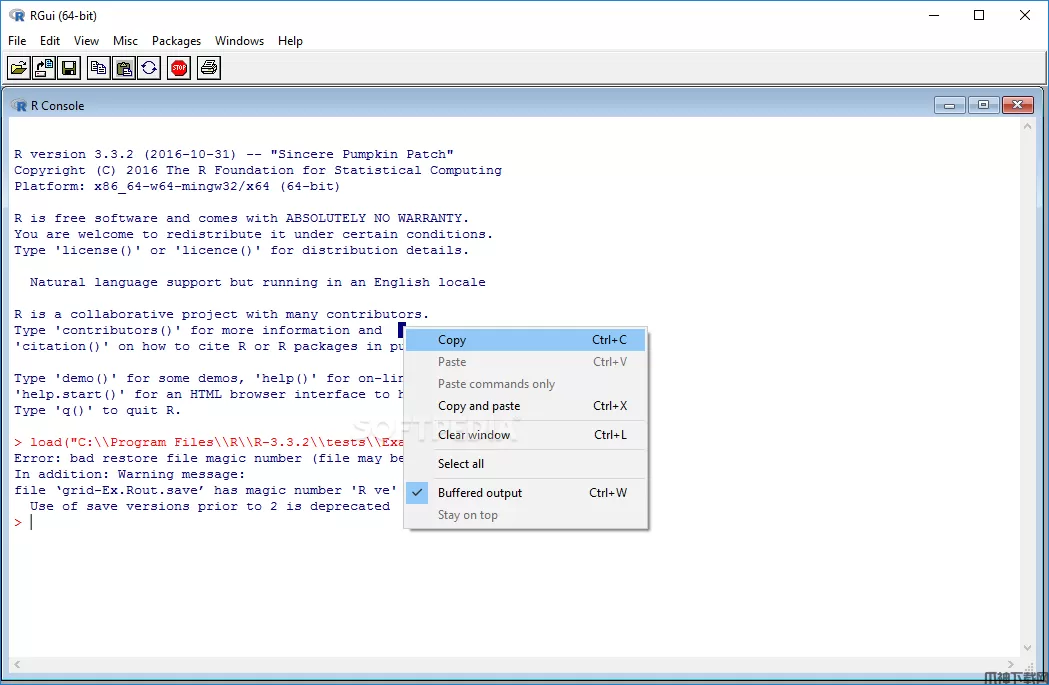Image resolution: width=1049 pixels, height=685 pixels.
Task: Hit the red Stop computation icon
Action: point(179,68)
